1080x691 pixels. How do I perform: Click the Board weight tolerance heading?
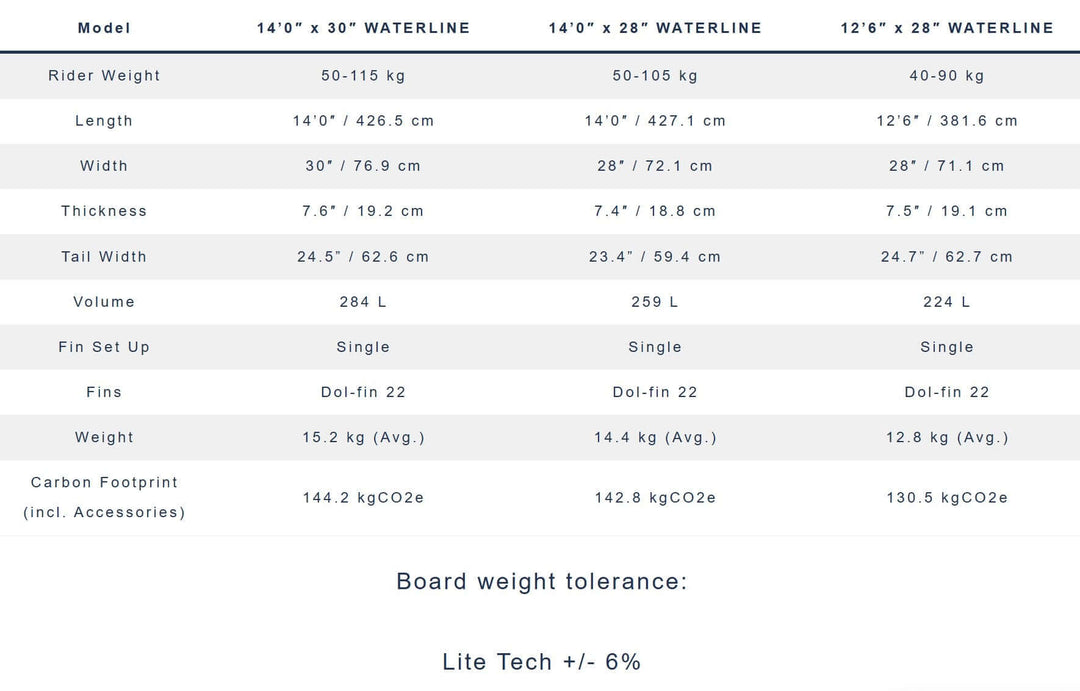tap(541, 582)
